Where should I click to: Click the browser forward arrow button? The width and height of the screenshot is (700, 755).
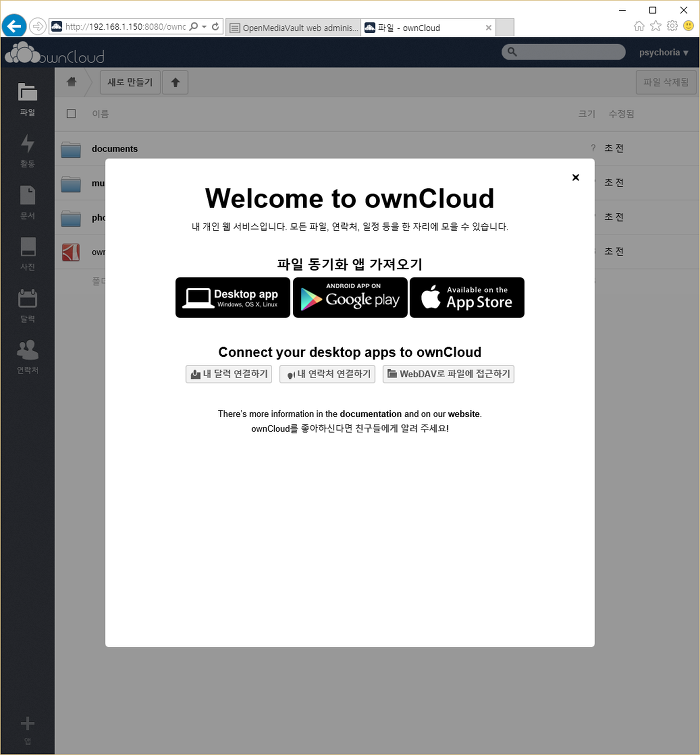[x=38, y=26]
